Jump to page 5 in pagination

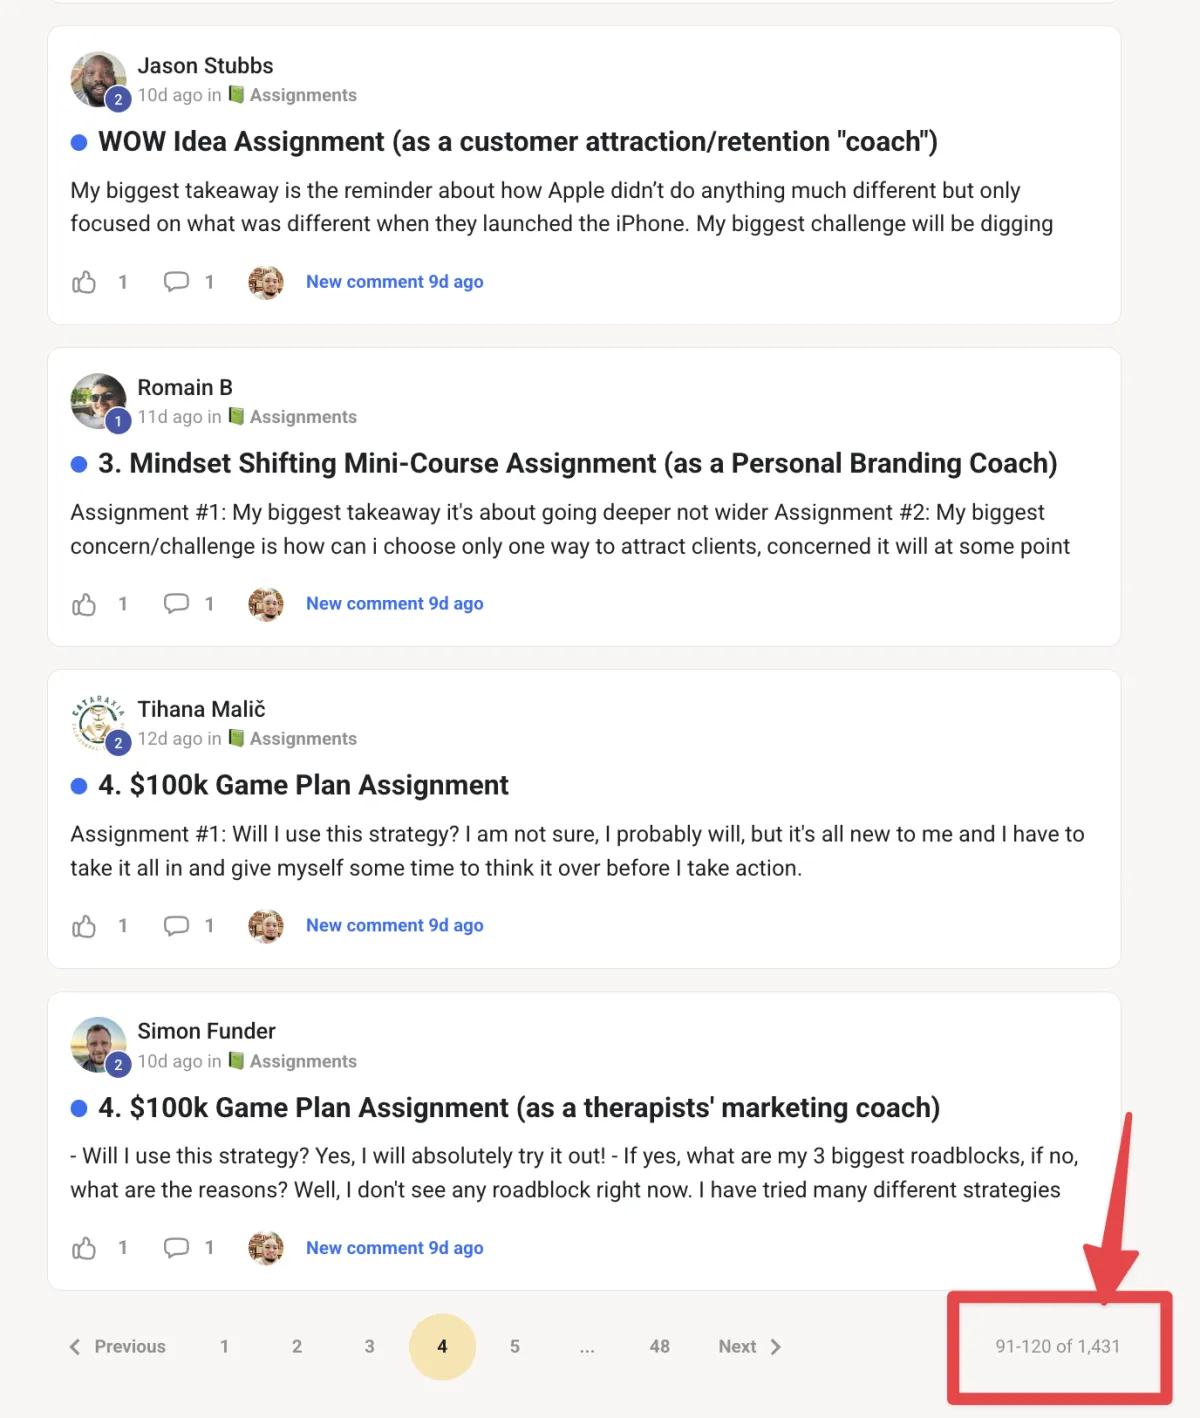[x=515, y=1347]
